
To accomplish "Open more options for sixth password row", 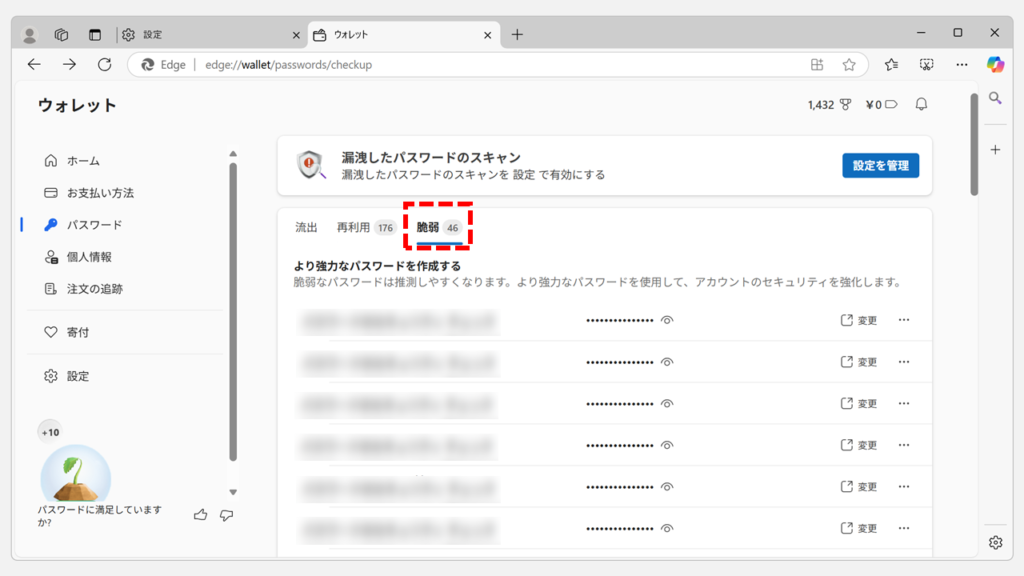I will 904,528.
